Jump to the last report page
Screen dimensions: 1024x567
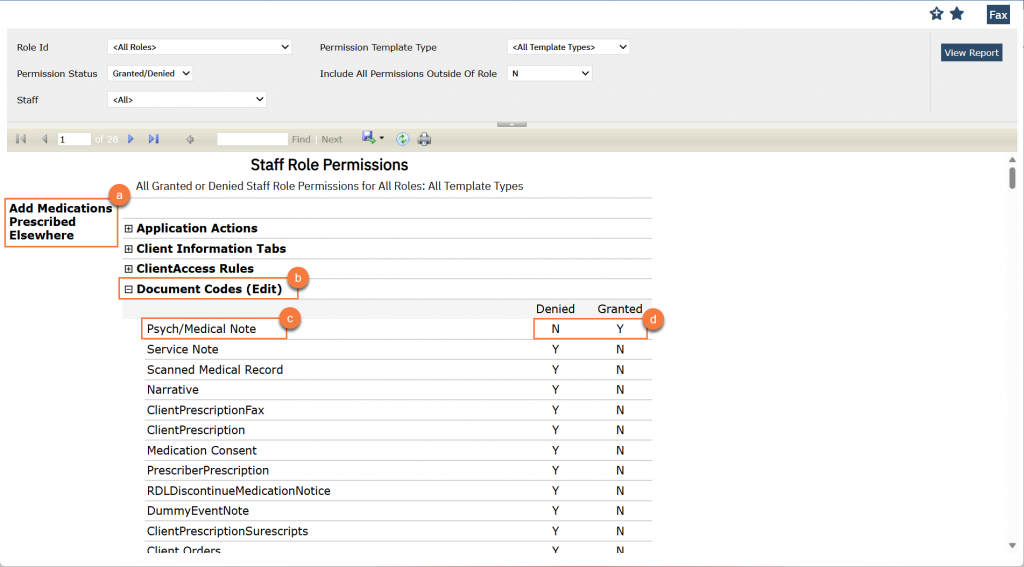tap(153, 139)
